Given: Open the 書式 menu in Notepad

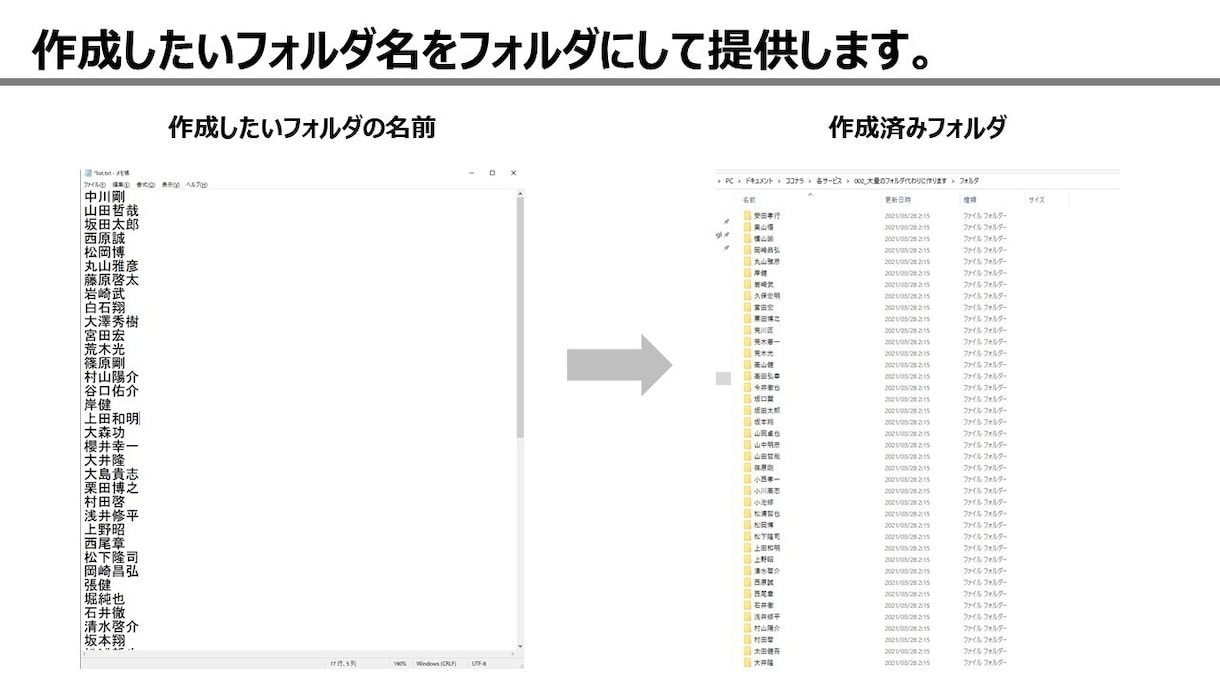Looking at the screenshot, I should click(x=146, y=185).
